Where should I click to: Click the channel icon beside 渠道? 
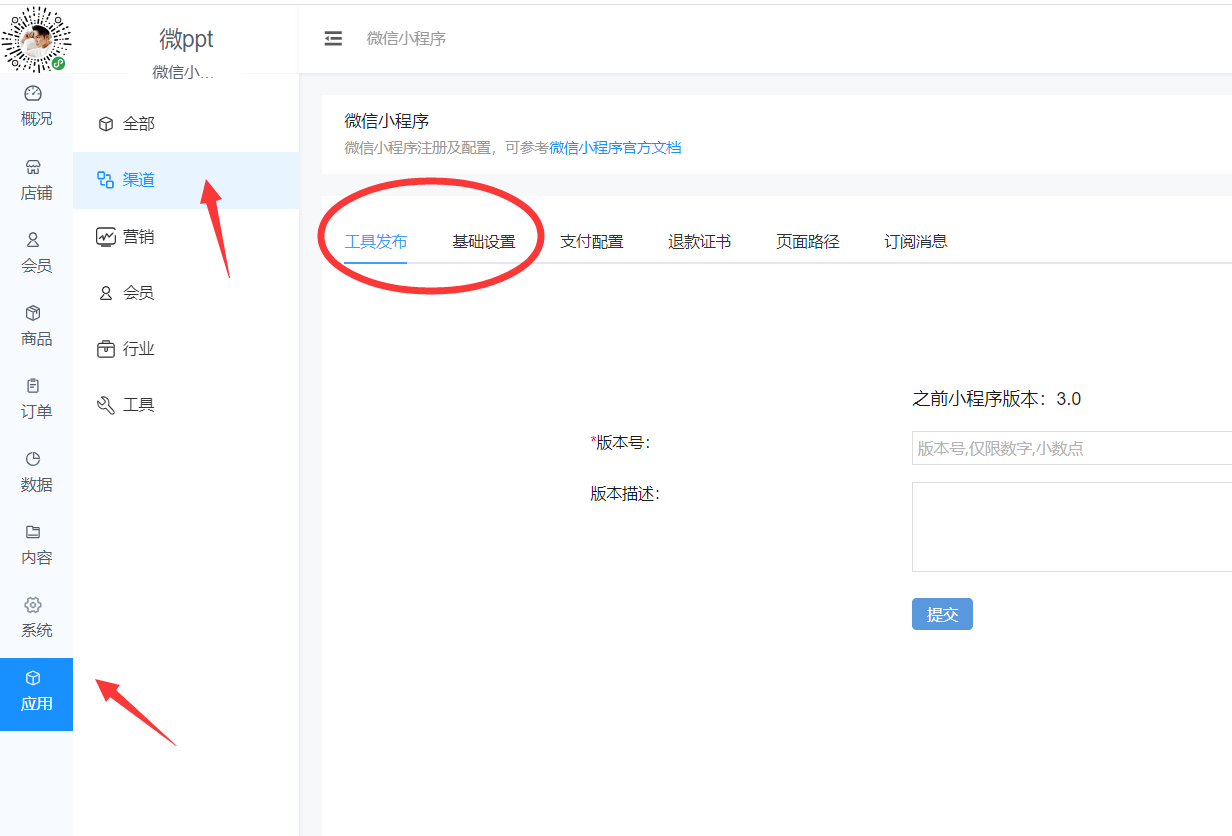pyautogui.click(x=105, y=180)
